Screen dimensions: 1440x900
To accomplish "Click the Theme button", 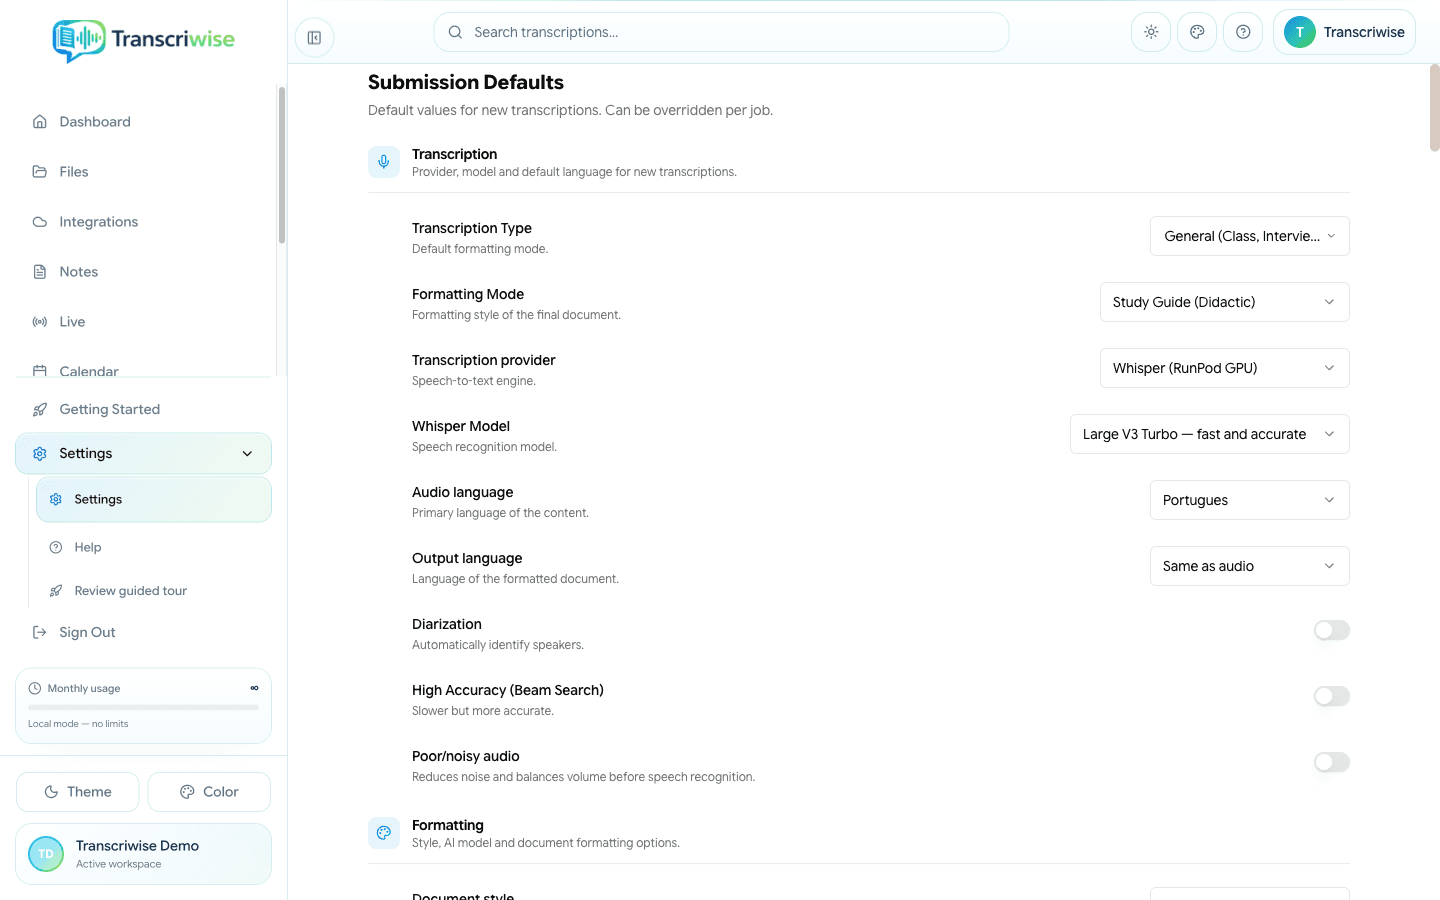I will (78, 792).
